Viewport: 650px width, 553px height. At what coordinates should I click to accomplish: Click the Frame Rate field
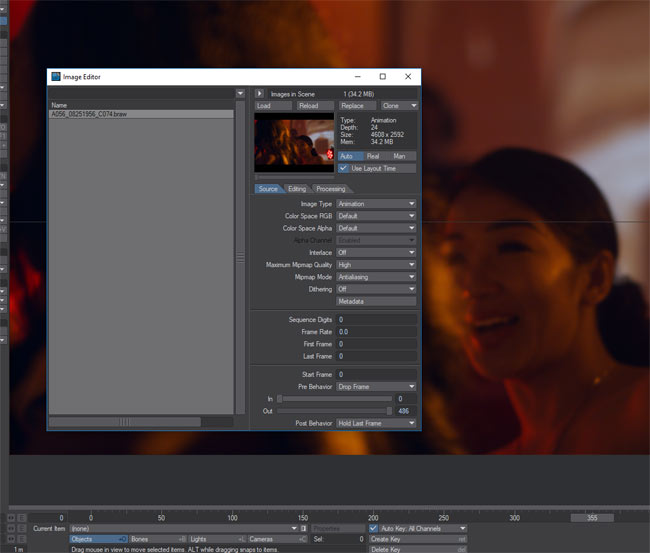[x=376, y=332]
